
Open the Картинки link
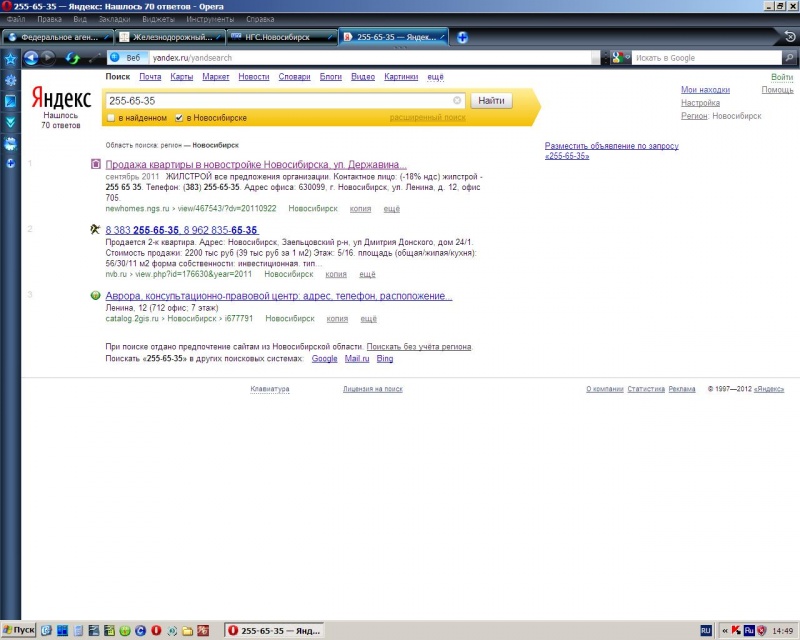click(x=401, y=77)
